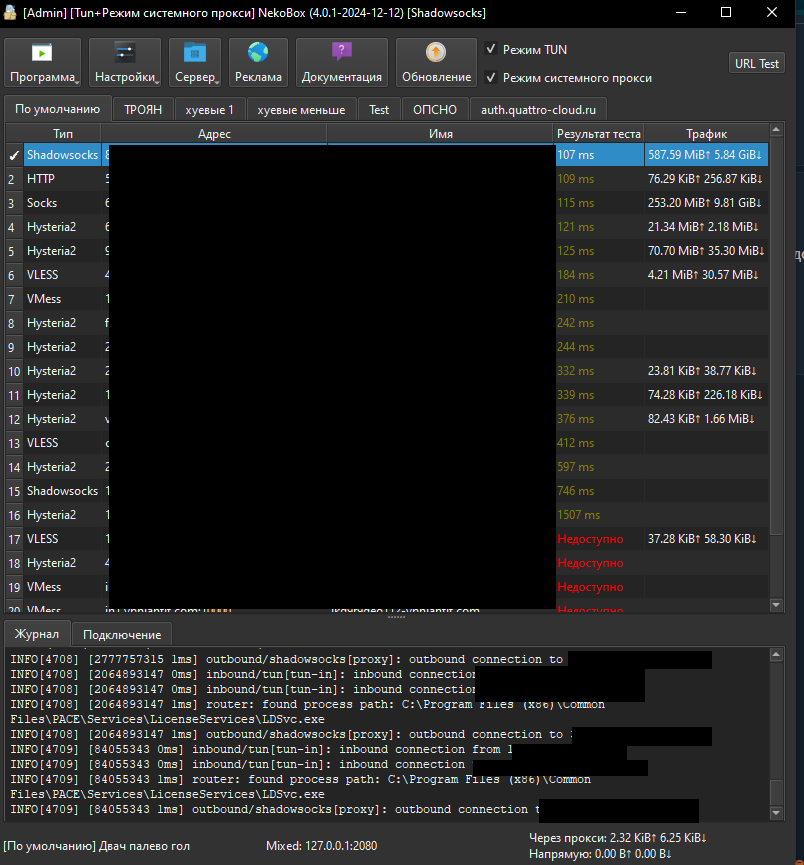Toggle the Режим системного прокси checkbox

(x=491, y=77)
